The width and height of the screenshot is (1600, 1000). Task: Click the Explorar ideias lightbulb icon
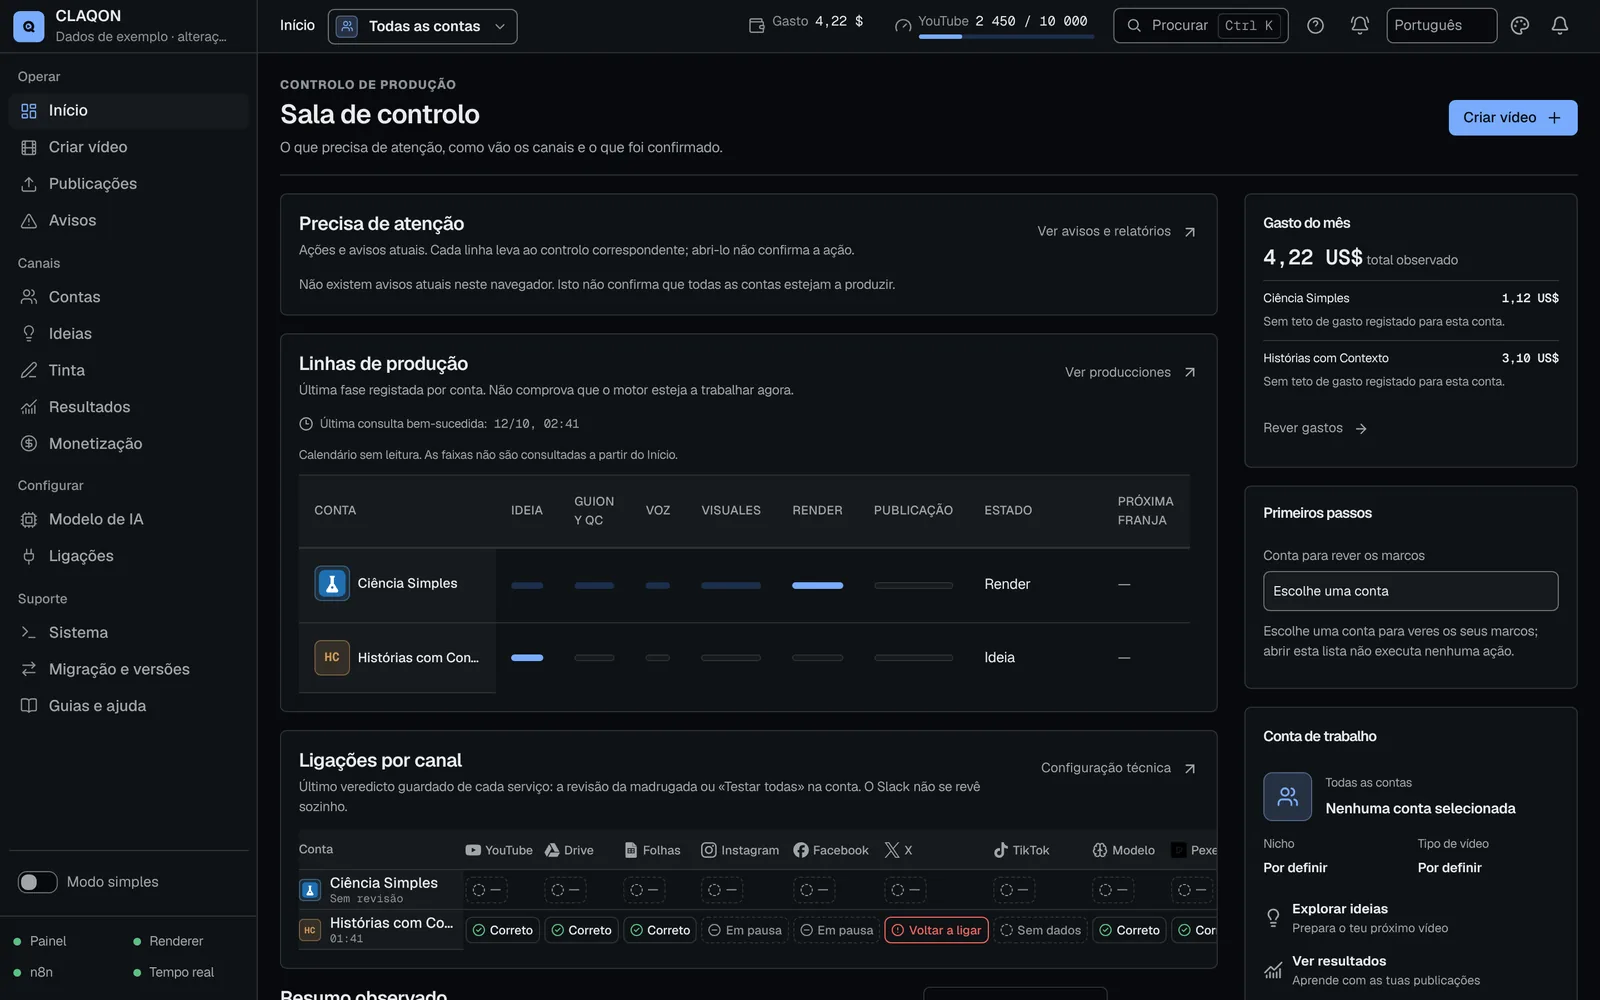pyautogui.click(x=1273, y=918)
